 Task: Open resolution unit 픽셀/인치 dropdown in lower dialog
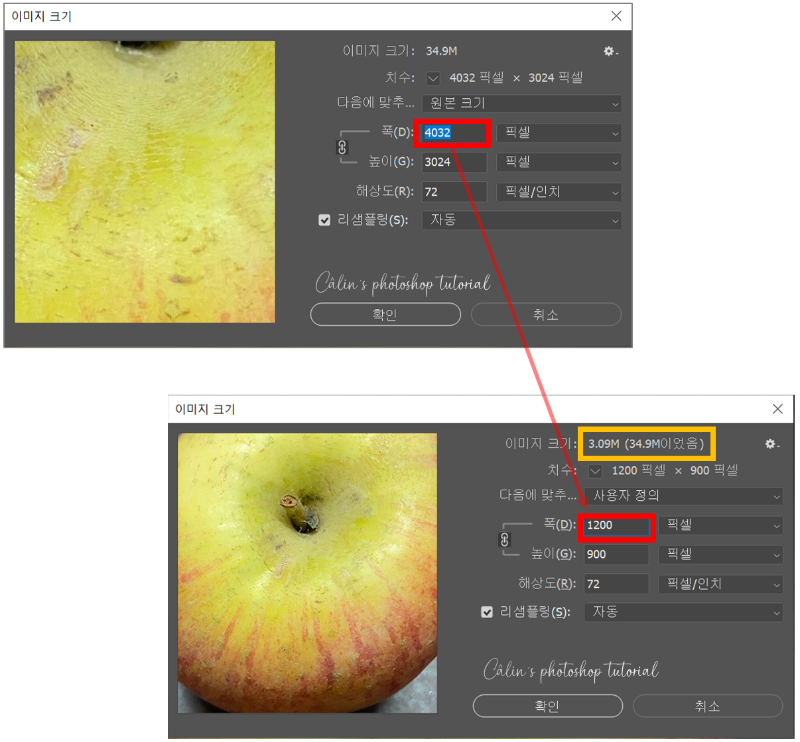coord(721,584)
